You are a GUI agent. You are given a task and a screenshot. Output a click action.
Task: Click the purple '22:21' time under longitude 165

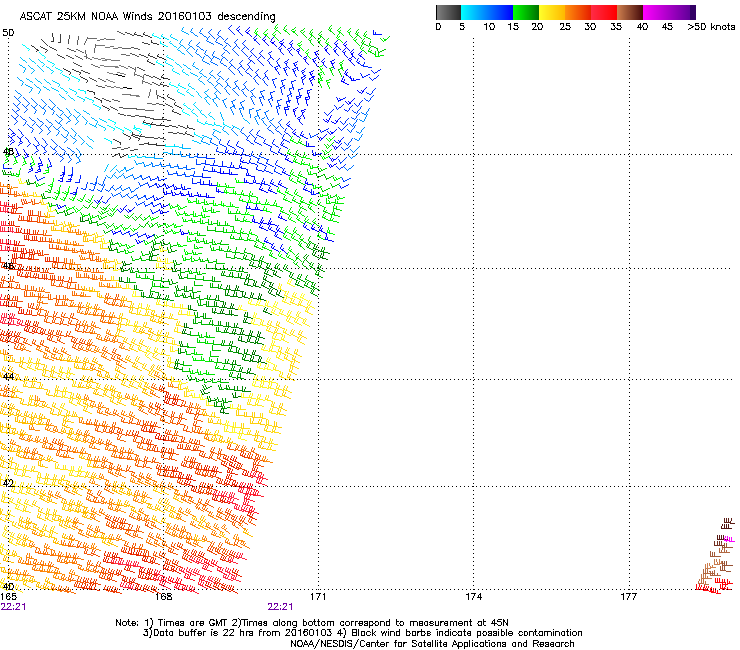click(13, 607)
